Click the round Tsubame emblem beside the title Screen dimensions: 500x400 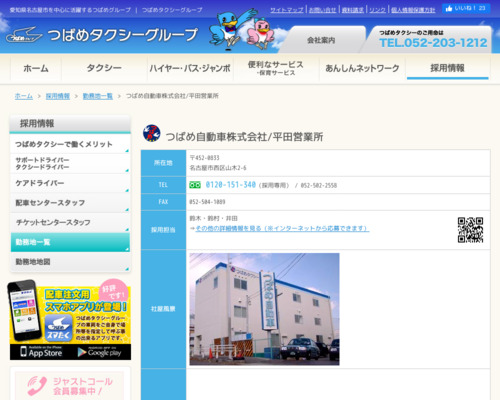click(x=151, y=133)
